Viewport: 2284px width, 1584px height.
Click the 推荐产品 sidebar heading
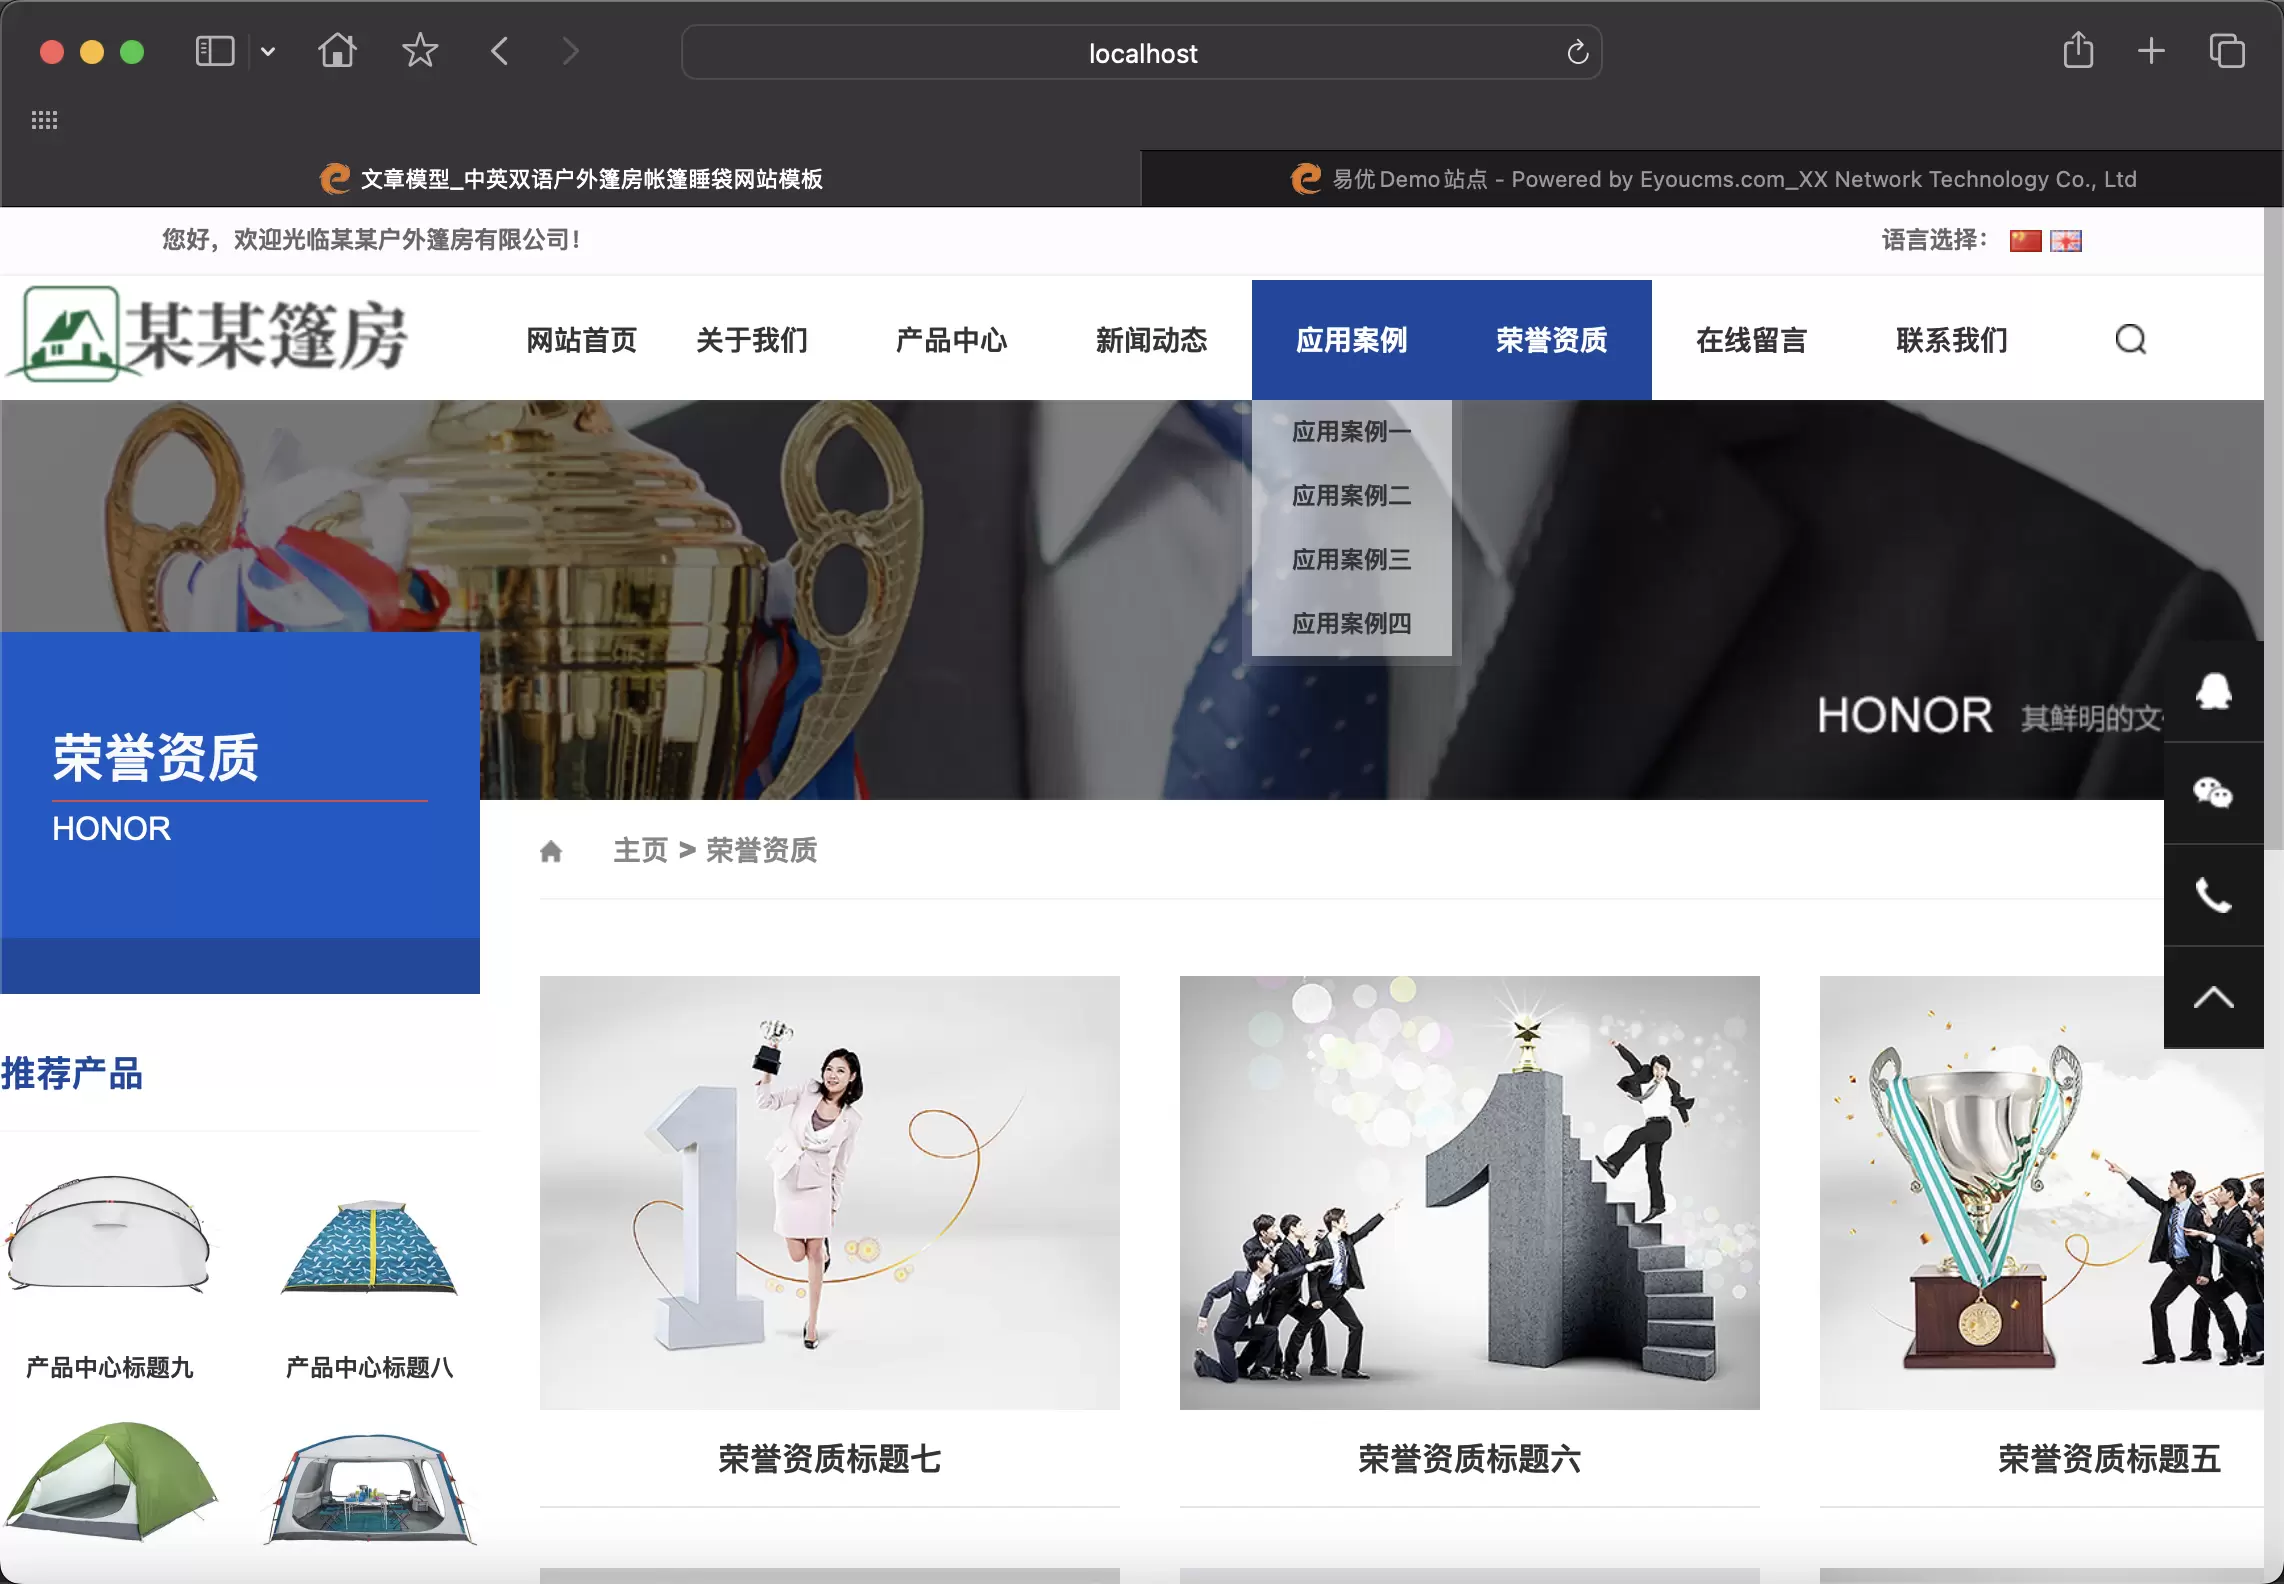tap(72, 1074)
